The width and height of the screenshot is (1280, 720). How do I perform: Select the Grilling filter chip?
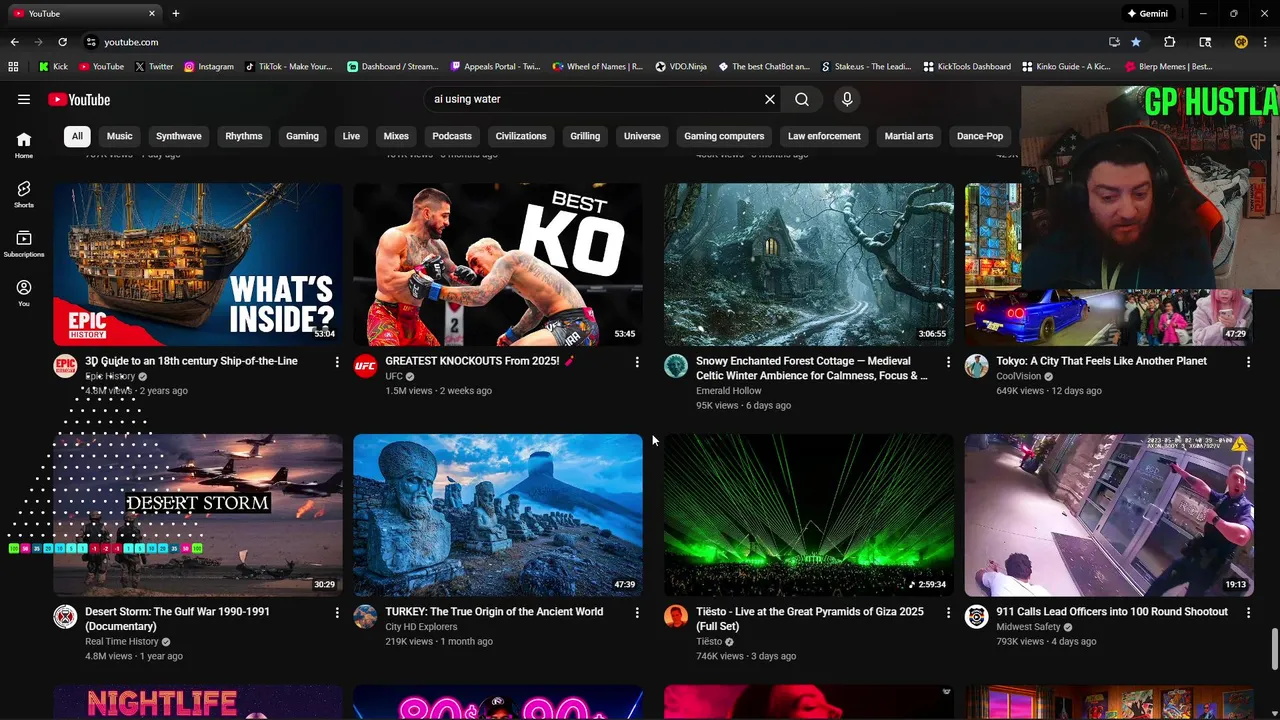pos(585,136)
